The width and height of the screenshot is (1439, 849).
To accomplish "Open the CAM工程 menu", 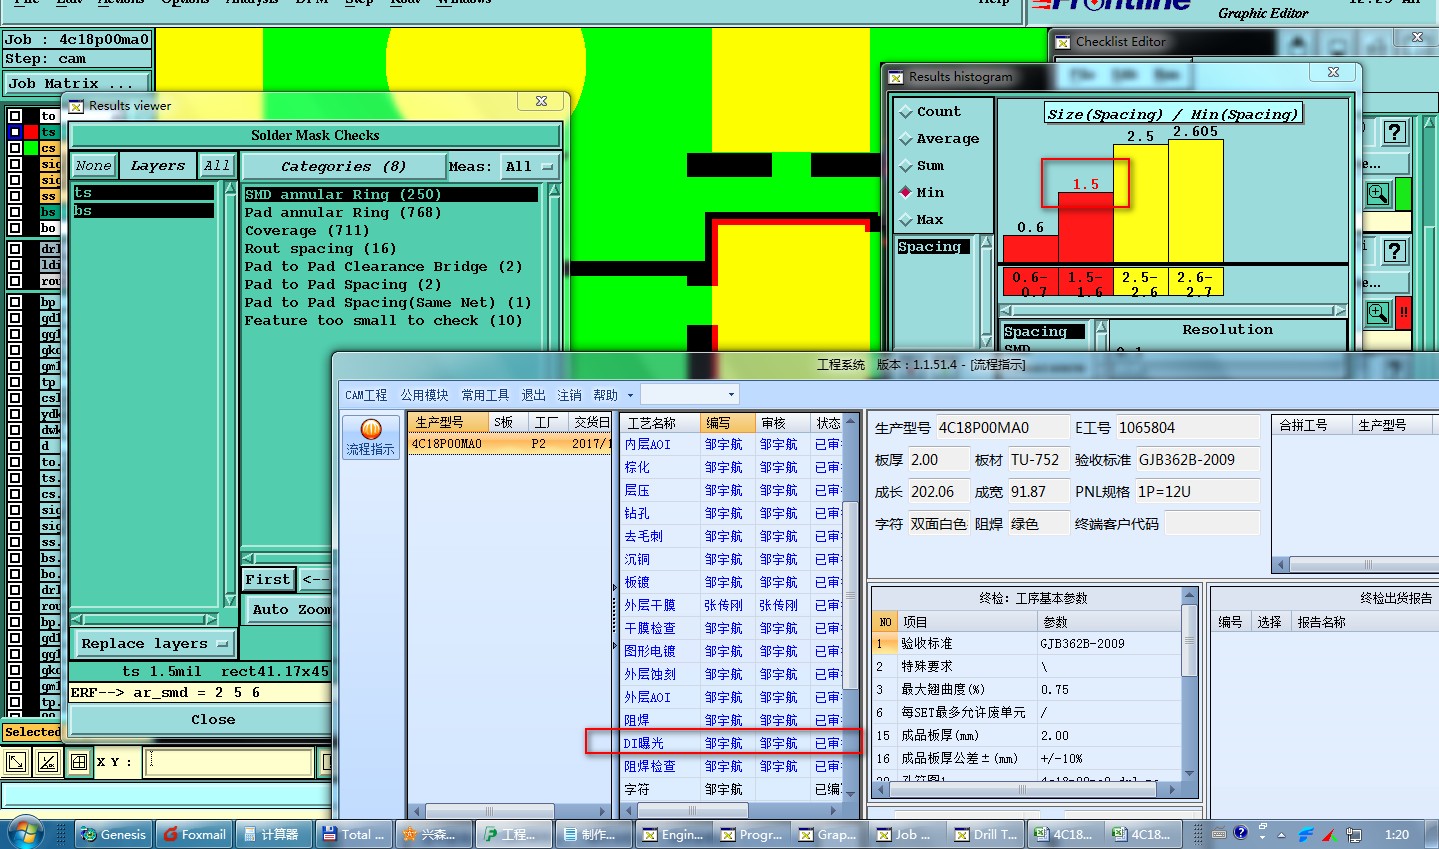I will [366, 396].
